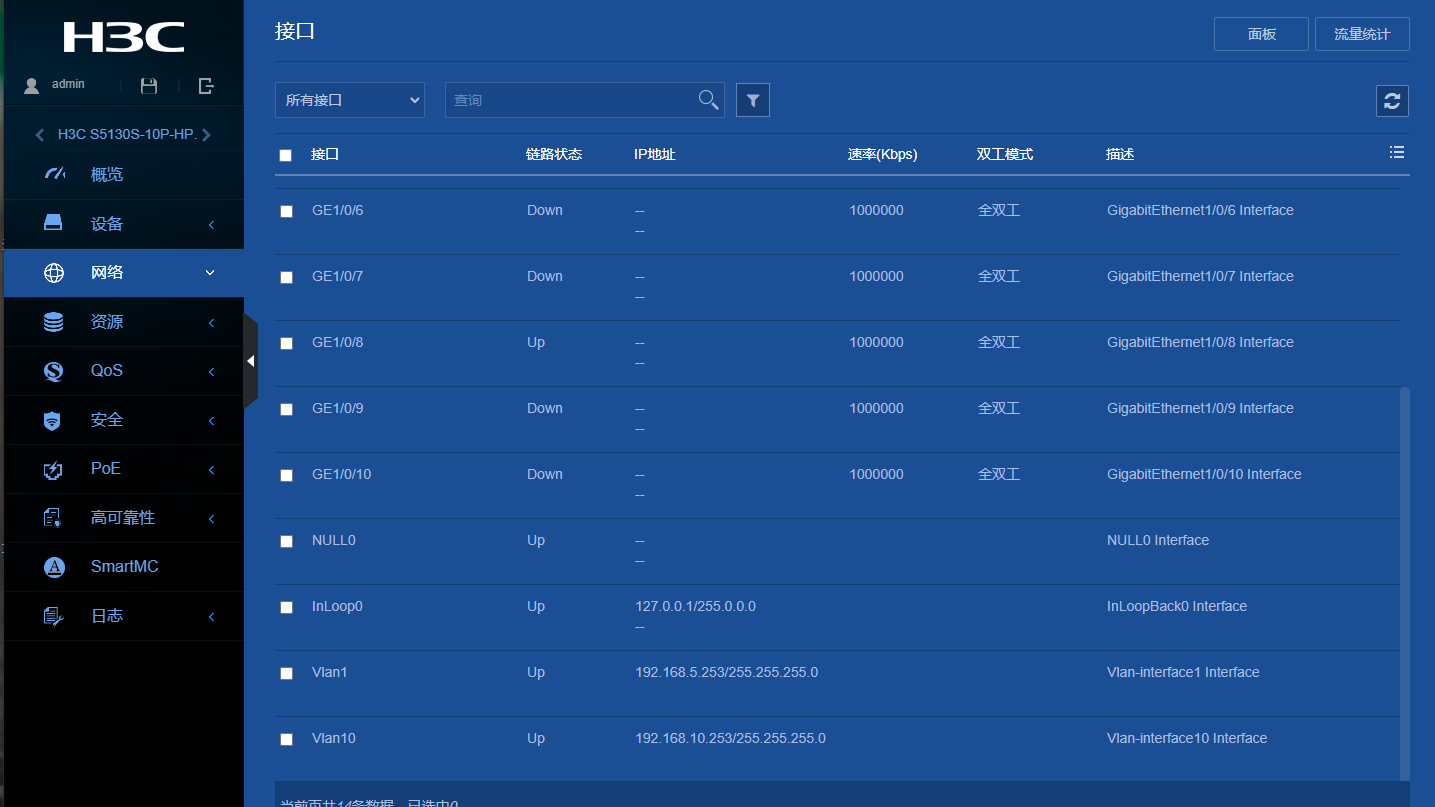Viewport: 1435px width, 807px height.
Task: Click the 全双工 duplex cell for GE1/0/9
Action: coord(999,408)
